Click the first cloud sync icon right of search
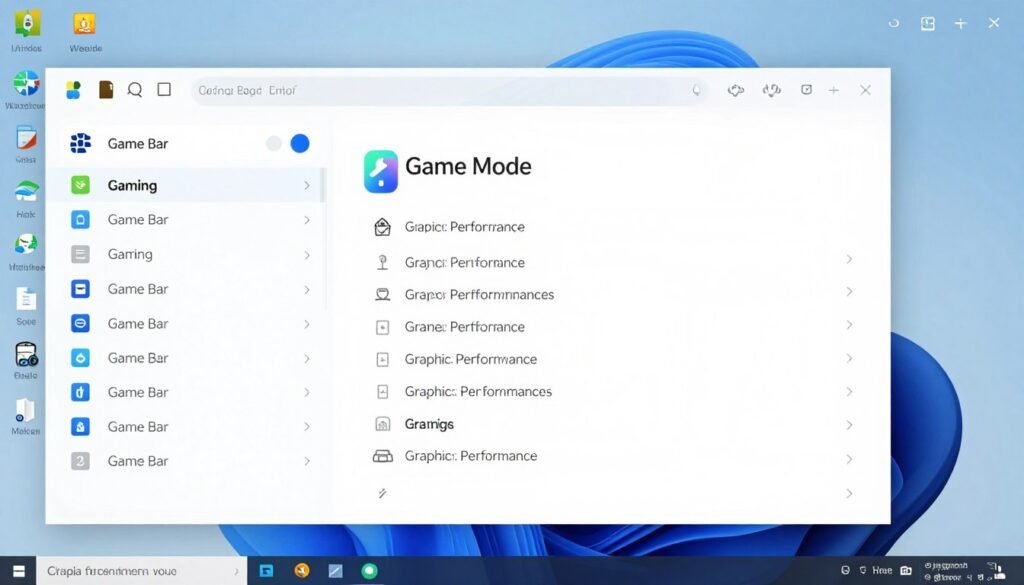The width and height of the screenshot is (1024, 585). tap(736, 91)
